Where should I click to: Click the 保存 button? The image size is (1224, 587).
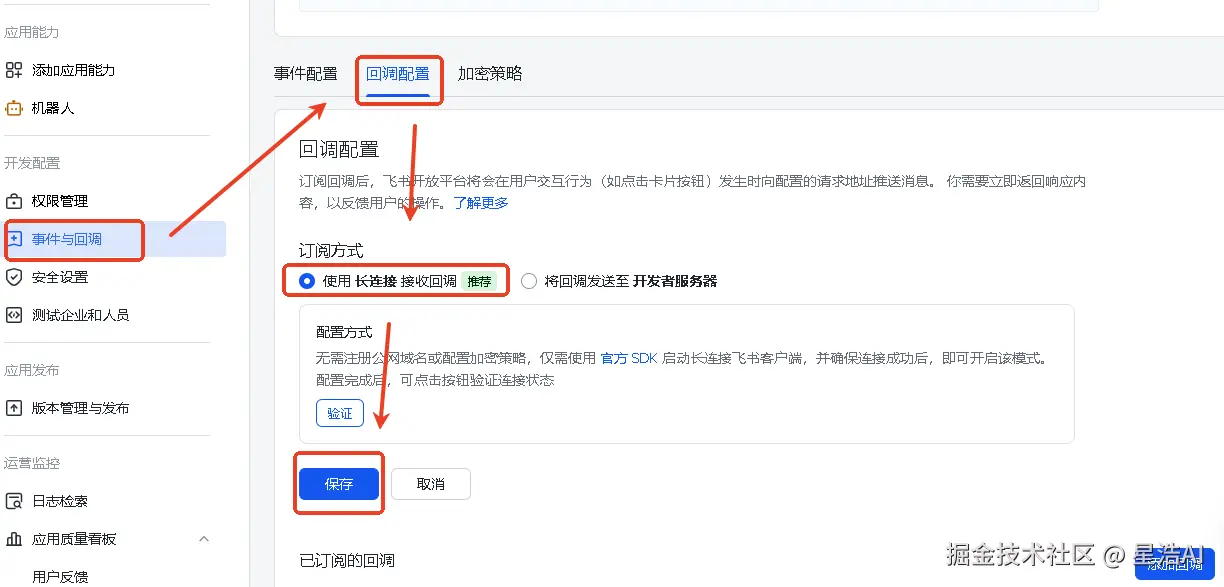[x=338, y=483]
